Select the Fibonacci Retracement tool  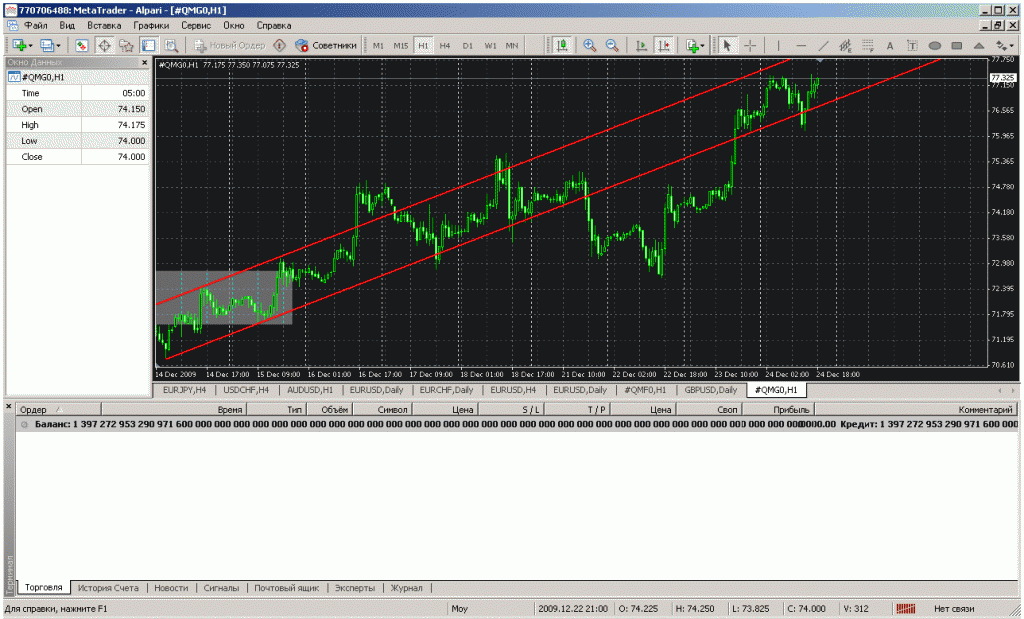[868, 45]
